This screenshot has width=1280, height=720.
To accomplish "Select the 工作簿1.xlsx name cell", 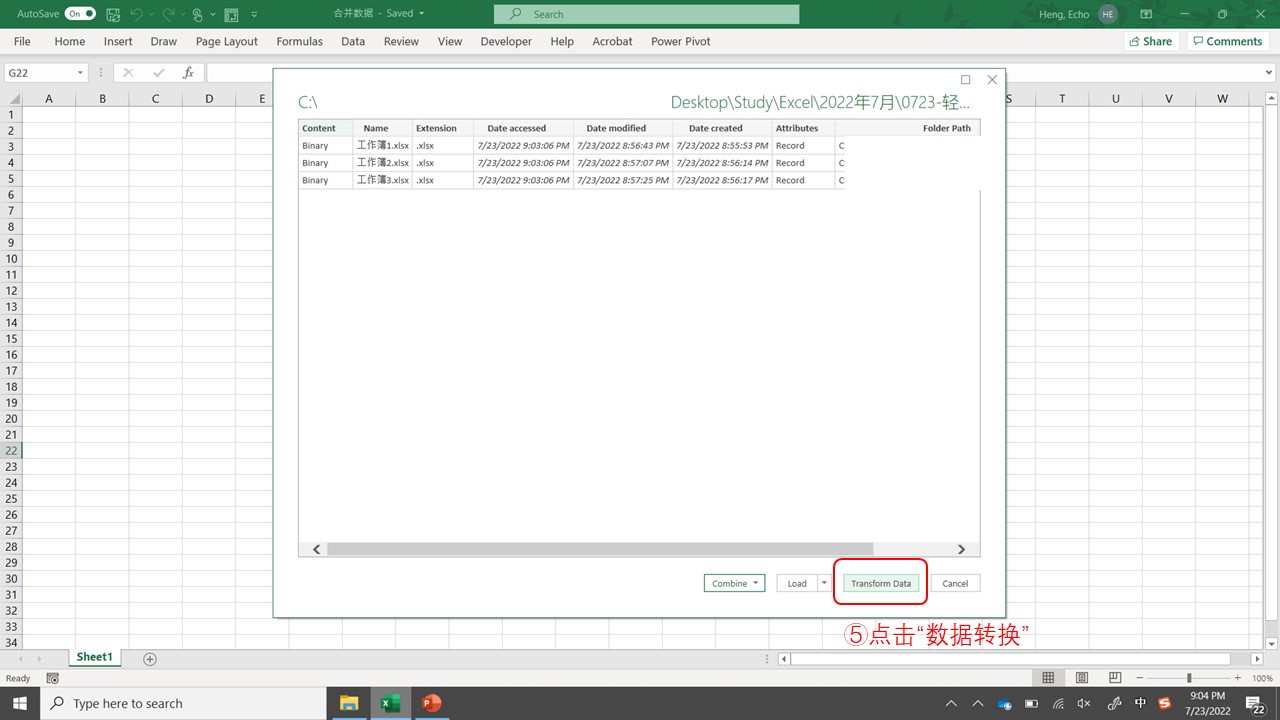I will (x=383, y=145).
